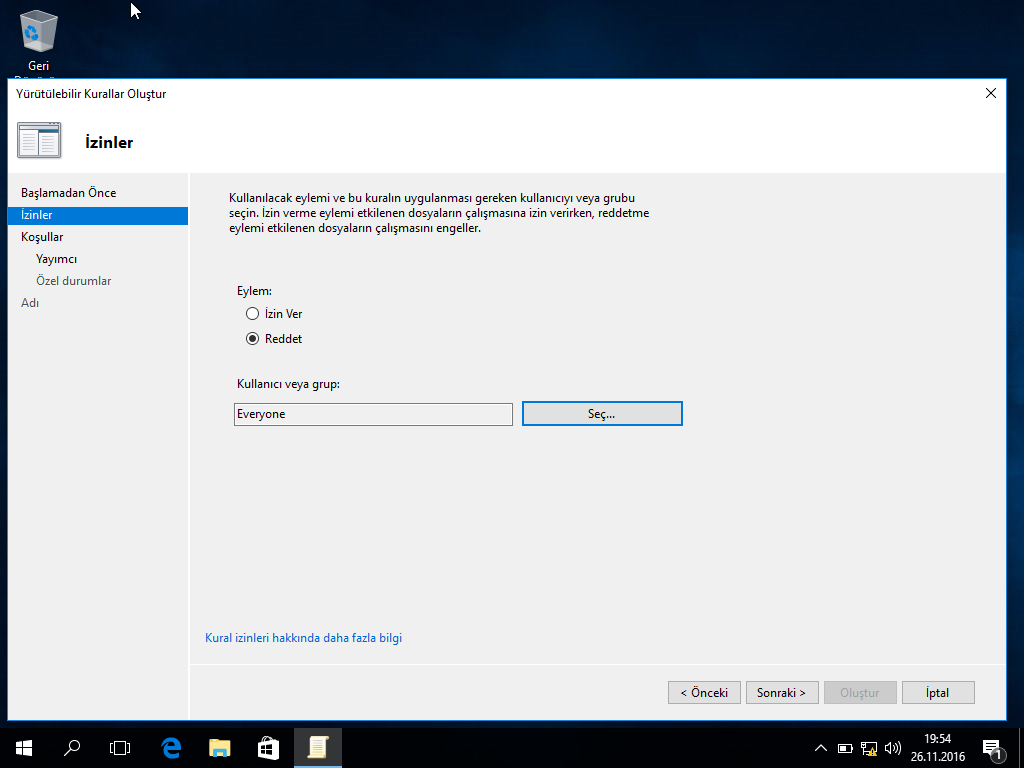1024x768 pixels.
Task: Open the Action Center notification icon
Action: (992, 747)
